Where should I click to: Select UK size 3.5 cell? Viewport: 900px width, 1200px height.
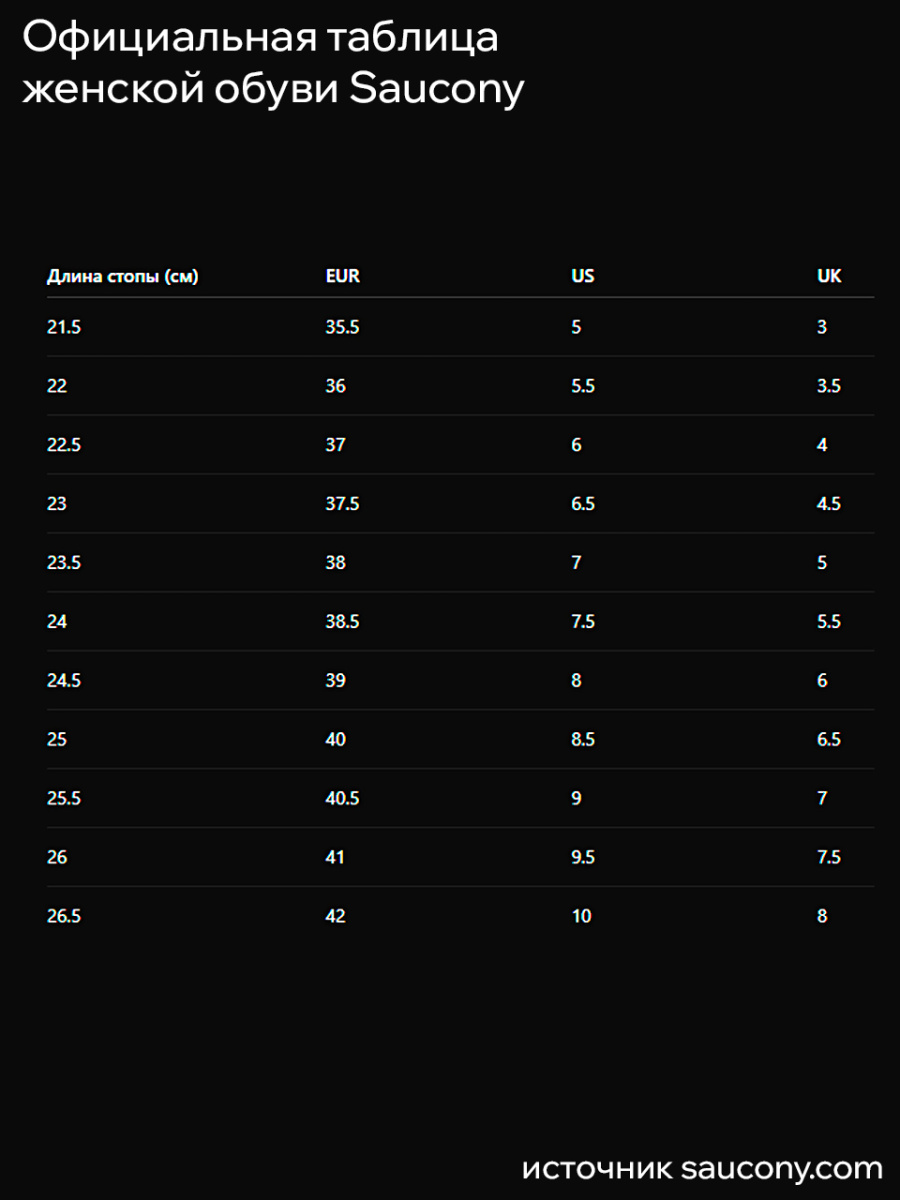[x=828, y=386]
